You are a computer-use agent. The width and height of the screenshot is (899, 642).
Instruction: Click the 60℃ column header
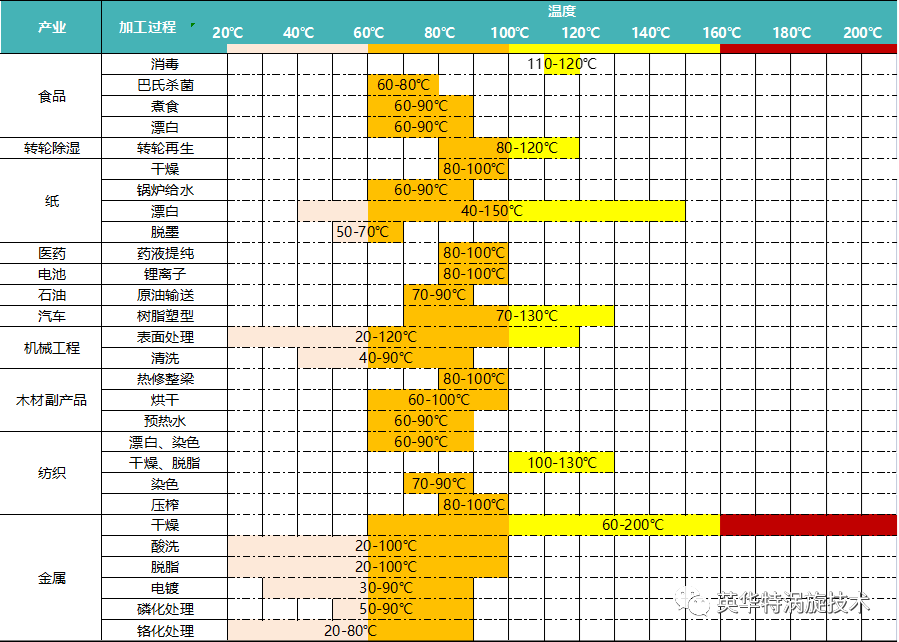368,33
